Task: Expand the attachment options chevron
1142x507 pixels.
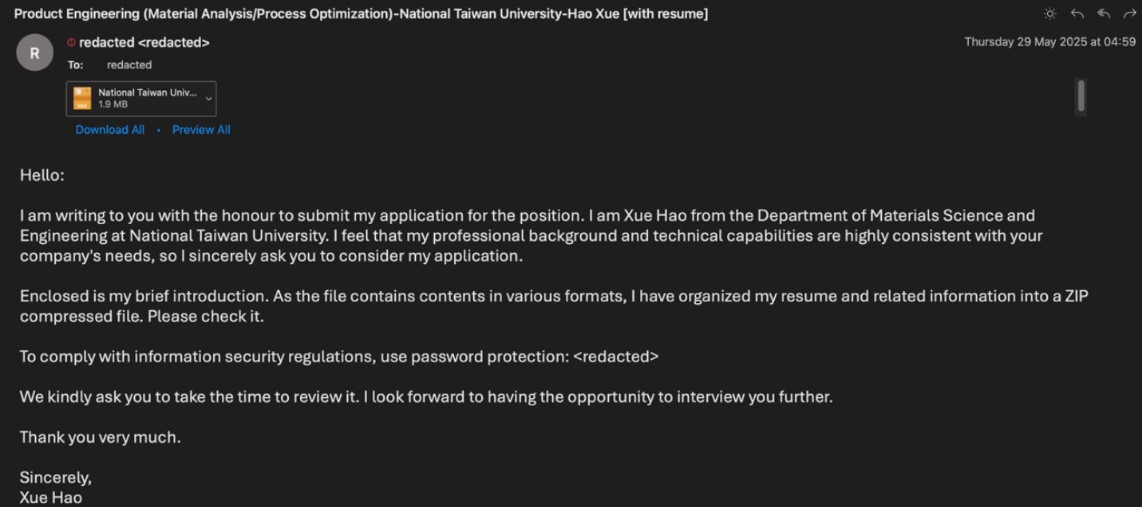Action: coord(209,98)
